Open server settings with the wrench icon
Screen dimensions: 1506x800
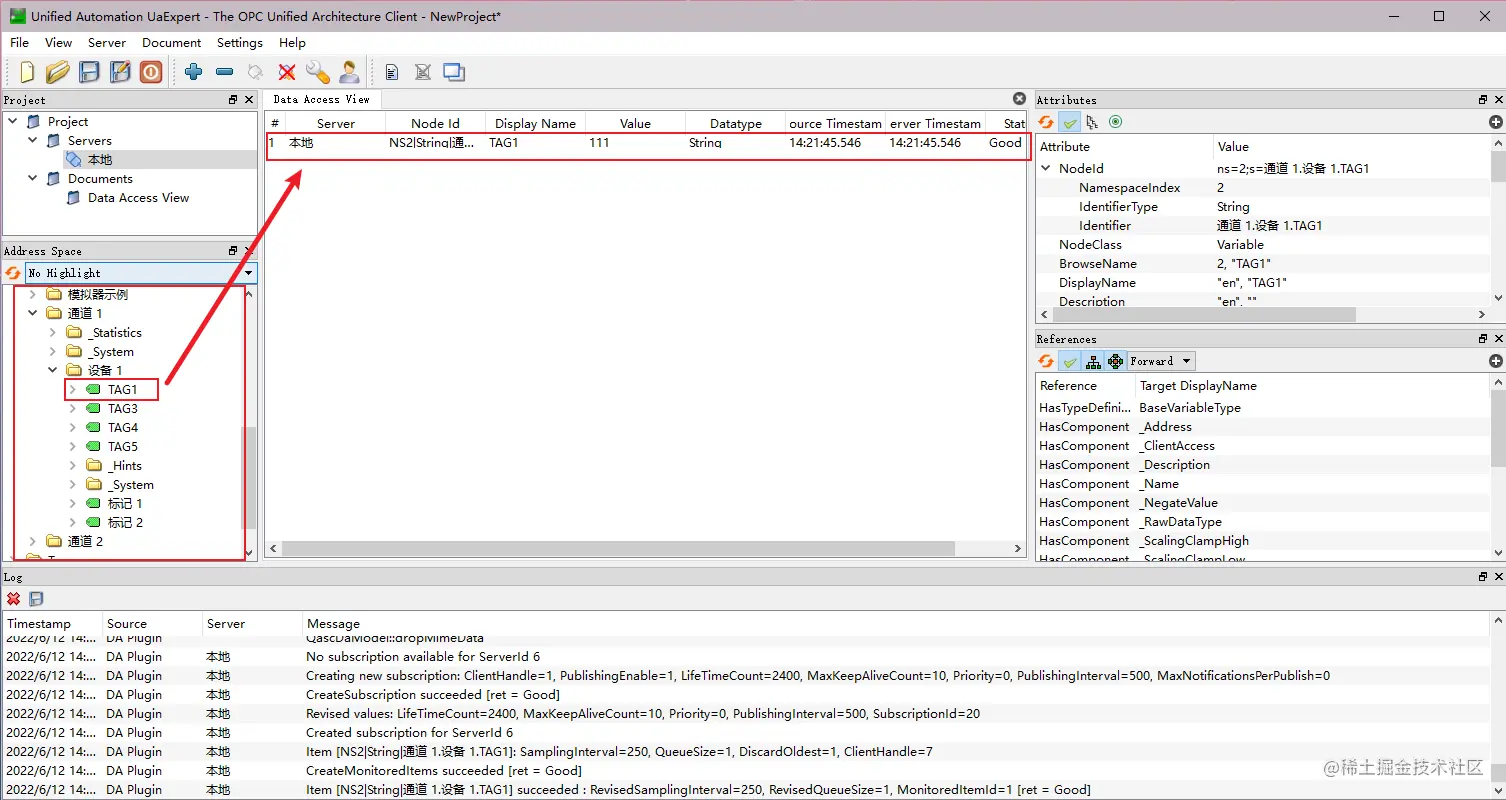pos(318,72)
